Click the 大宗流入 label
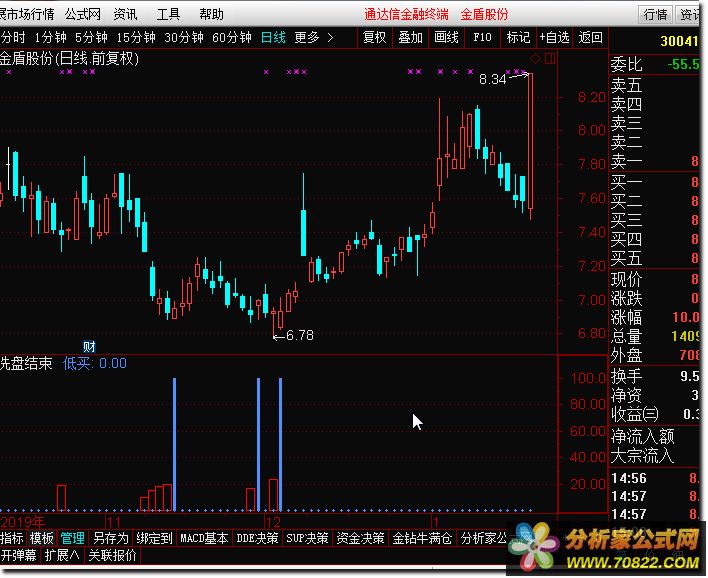This screenshot has width=708, height=578. 642,456
